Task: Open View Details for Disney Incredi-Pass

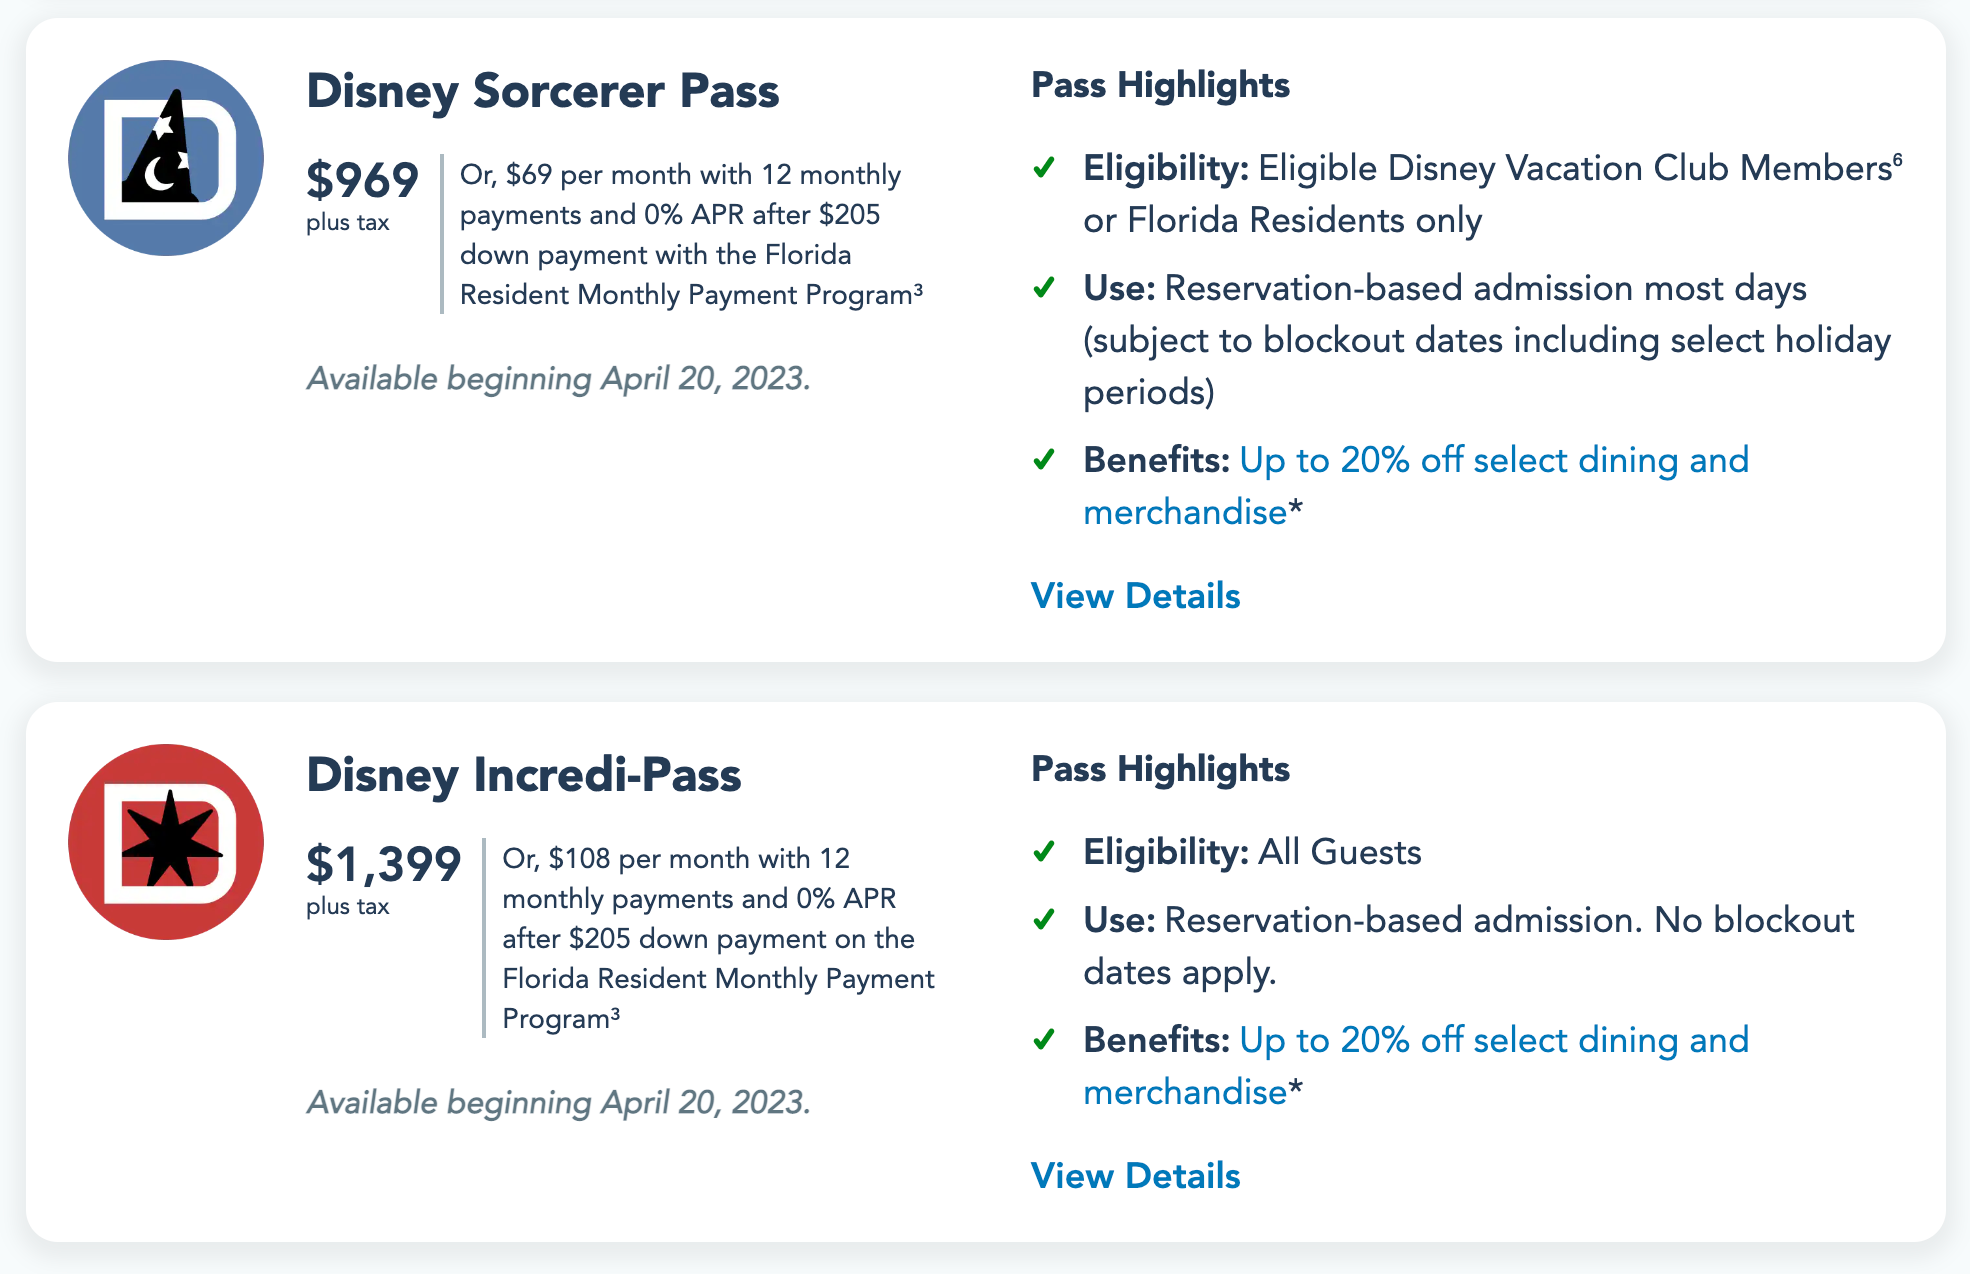Action: pos(1135,1176)
